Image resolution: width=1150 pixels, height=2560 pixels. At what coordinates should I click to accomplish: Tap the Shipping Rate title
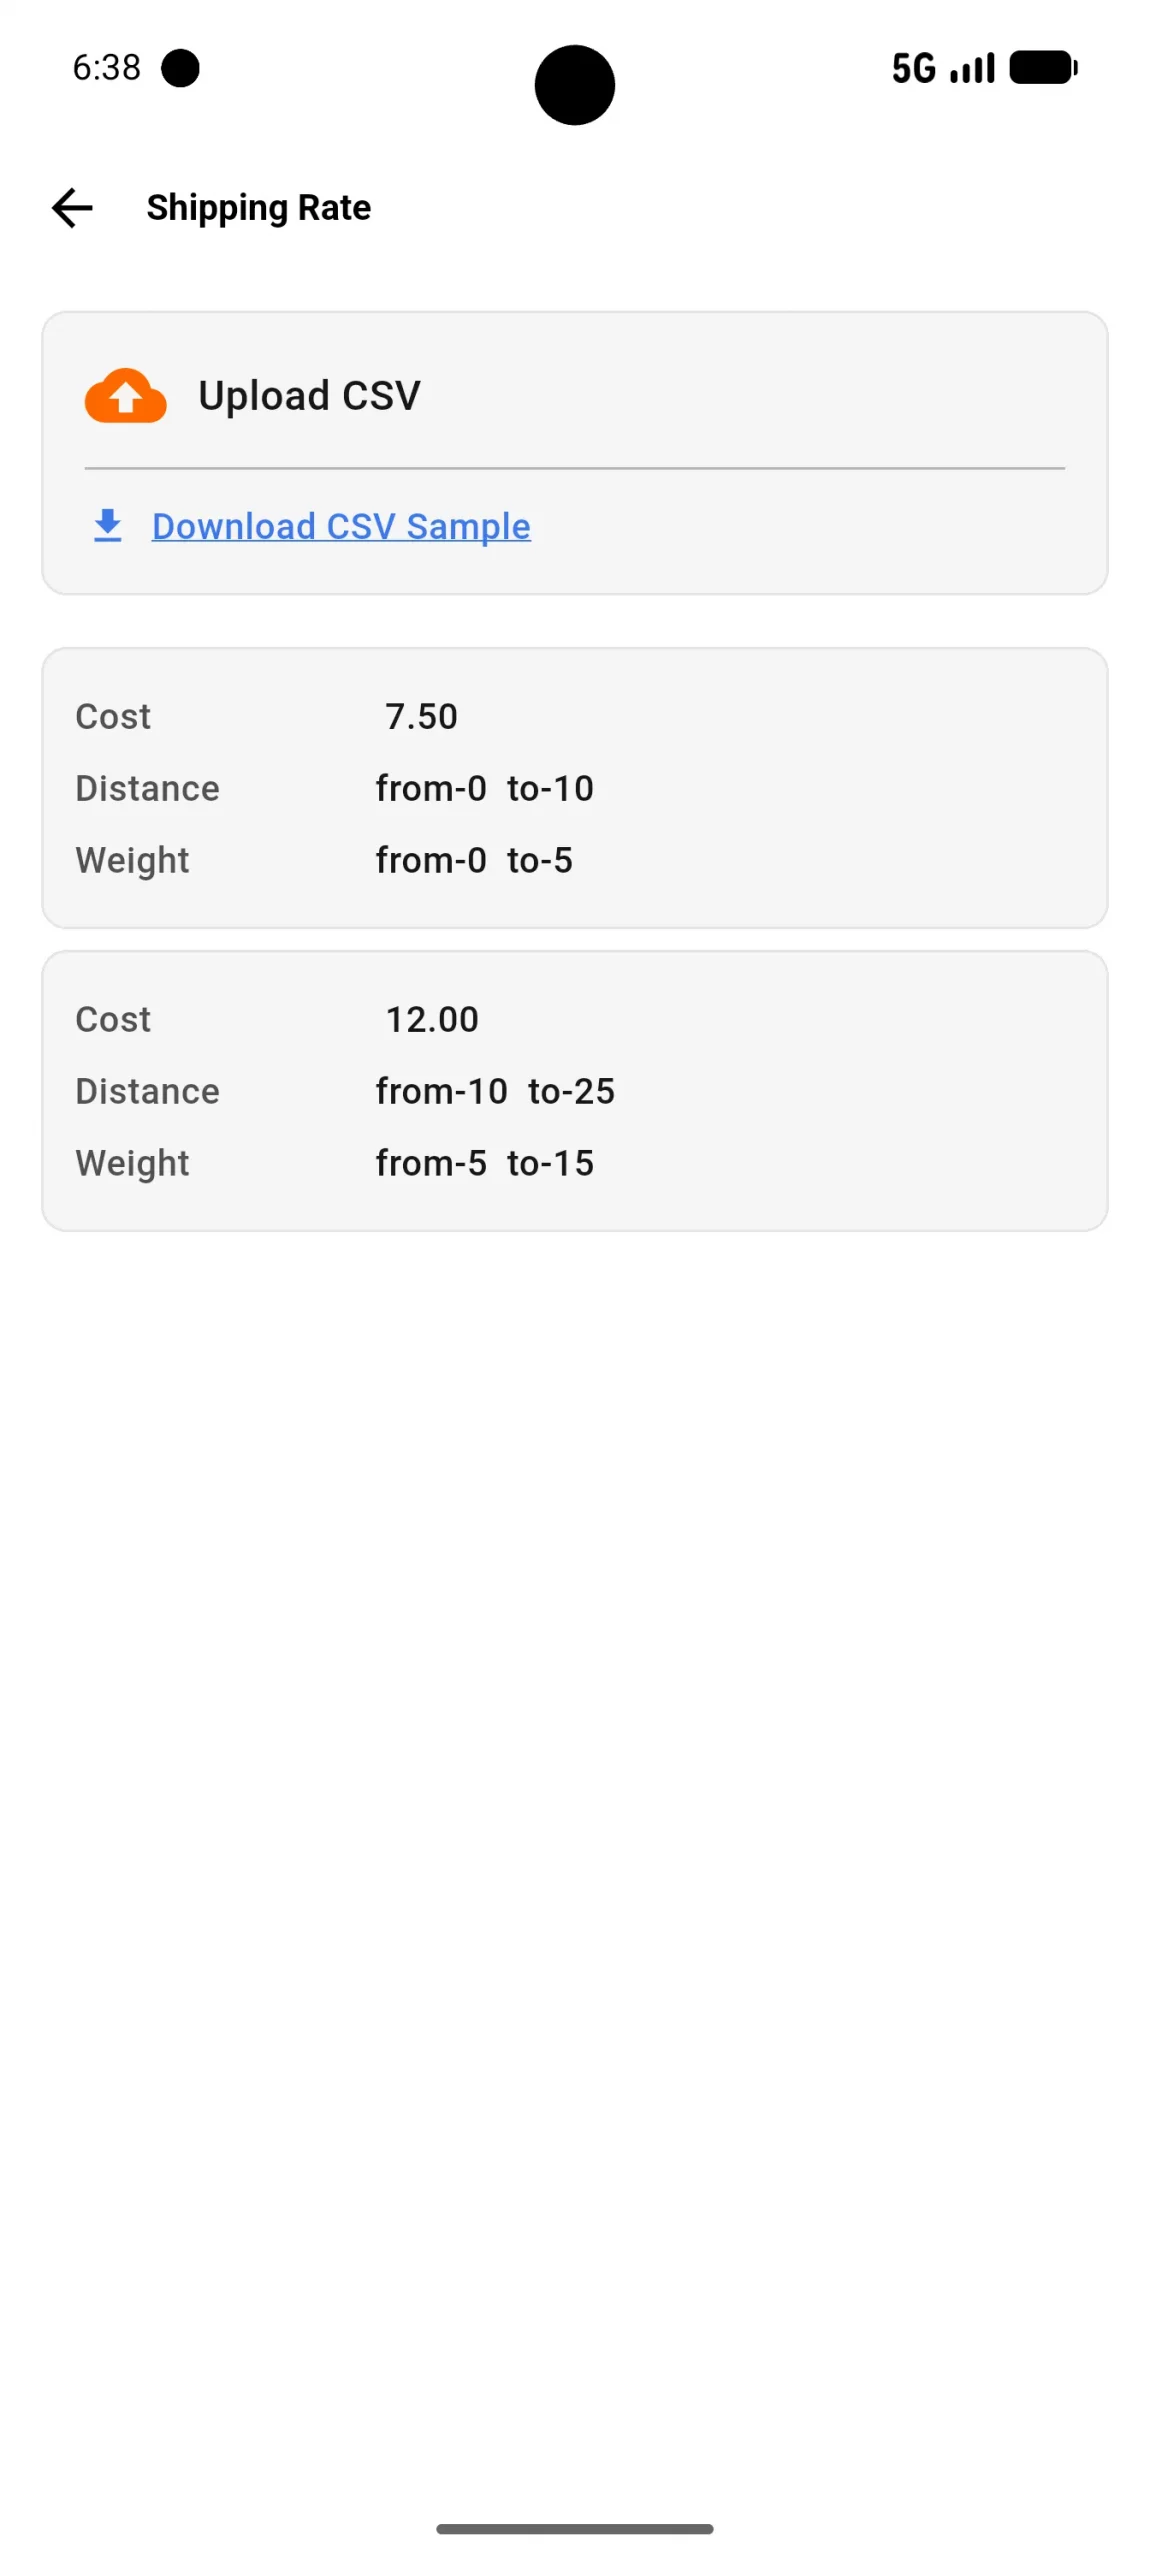click(x=259, y=208)
